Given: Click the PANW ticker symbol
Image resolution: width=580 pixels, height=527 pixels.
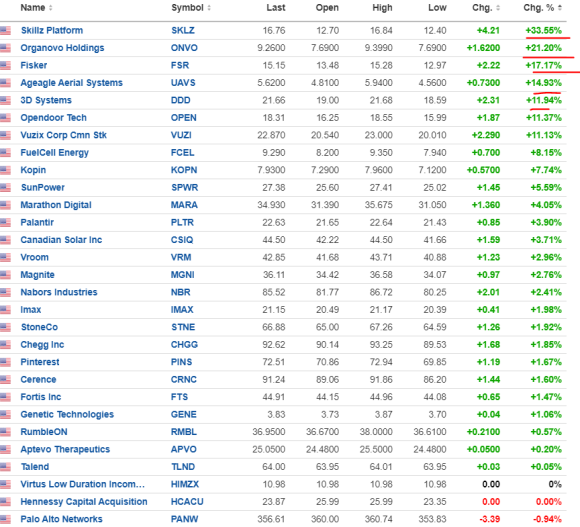Looking at the screenshot, I should click(x=185, y=519).
